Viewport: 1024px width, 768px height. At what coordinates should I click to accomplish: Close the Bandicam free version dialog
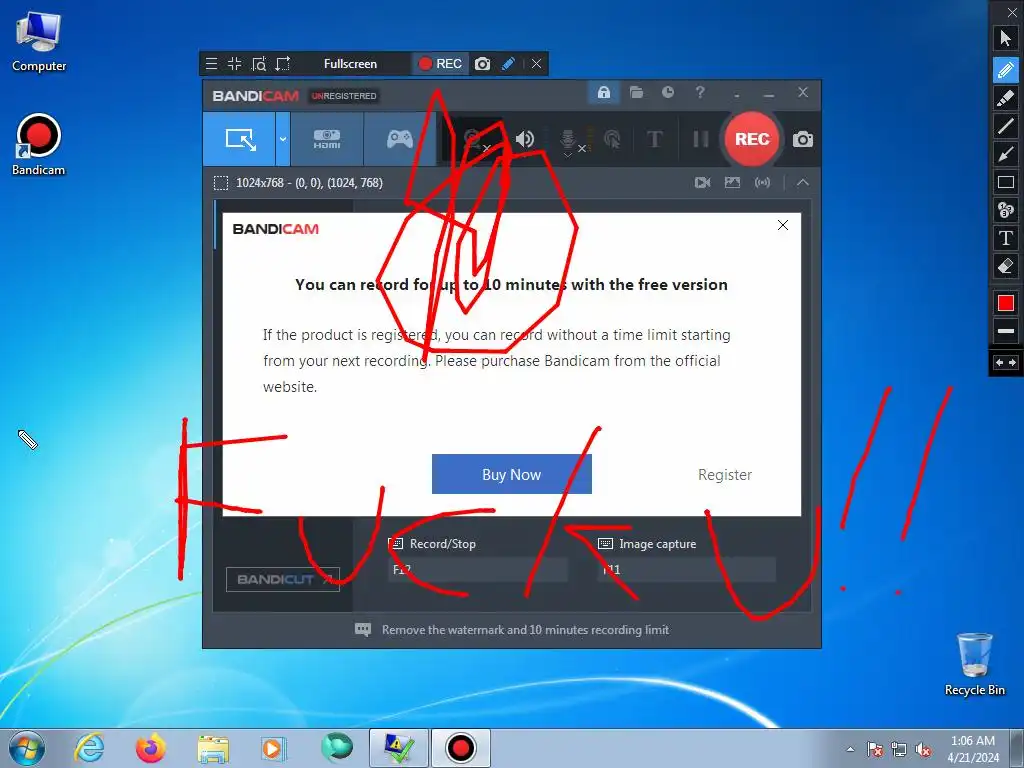click(x=783, y=225)
